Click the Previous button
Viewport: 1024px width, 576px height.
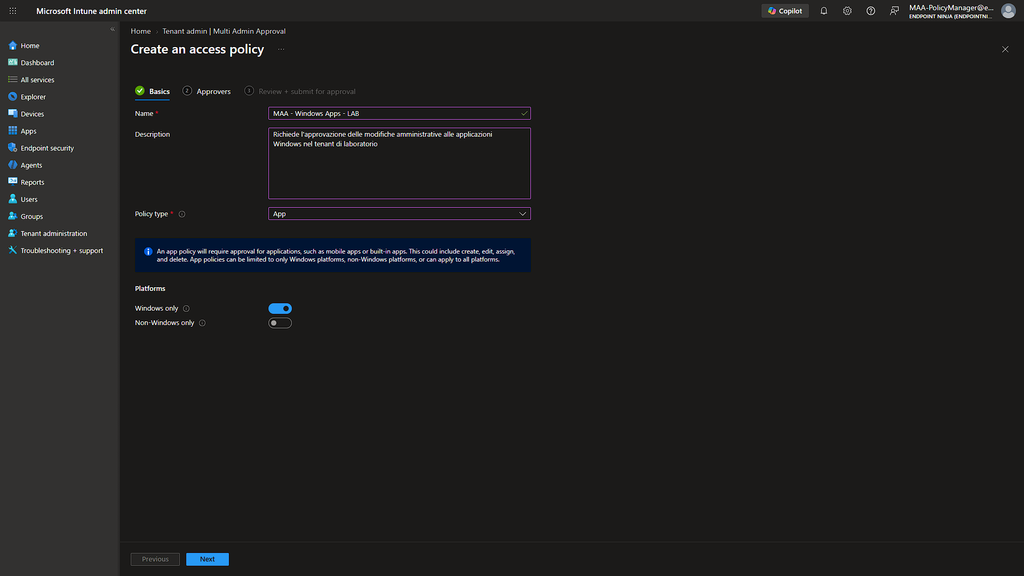tap(155, 559)
